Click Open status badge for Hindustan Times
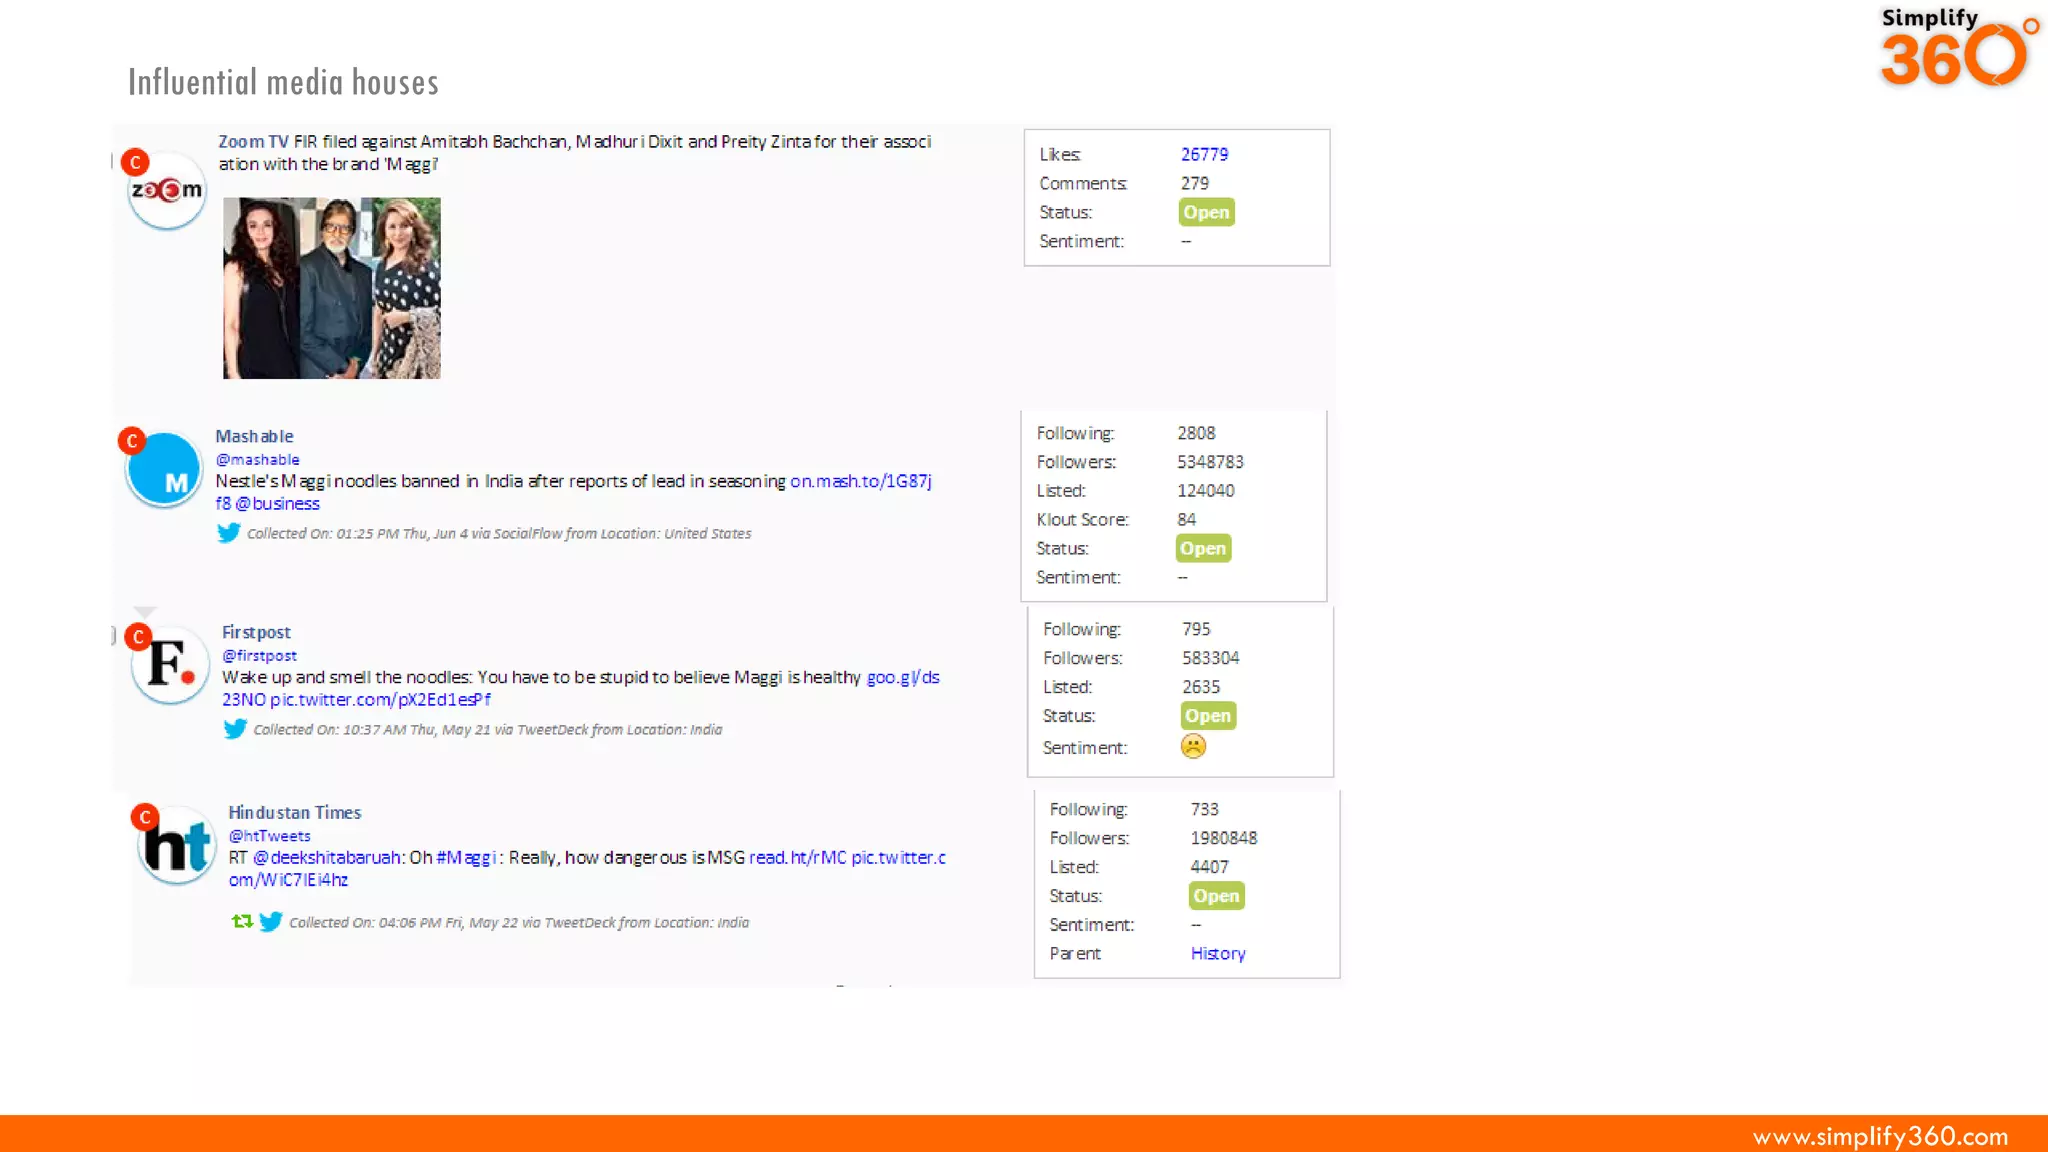The image size is (2048, 1152). tap(1216, 896)
